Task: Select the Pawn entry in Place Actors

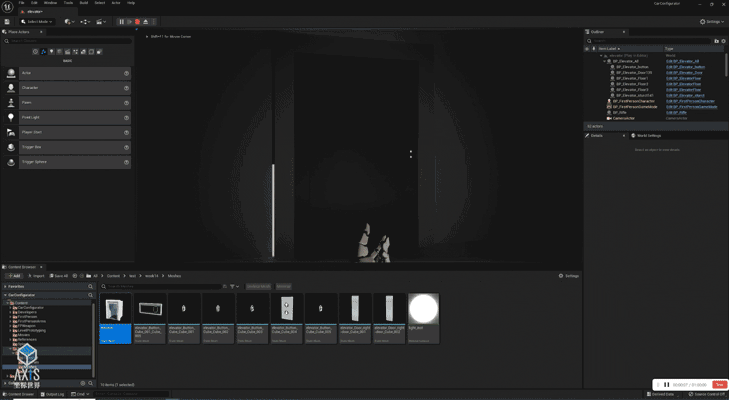Action: pyautogui.click(x=68, y=103)
